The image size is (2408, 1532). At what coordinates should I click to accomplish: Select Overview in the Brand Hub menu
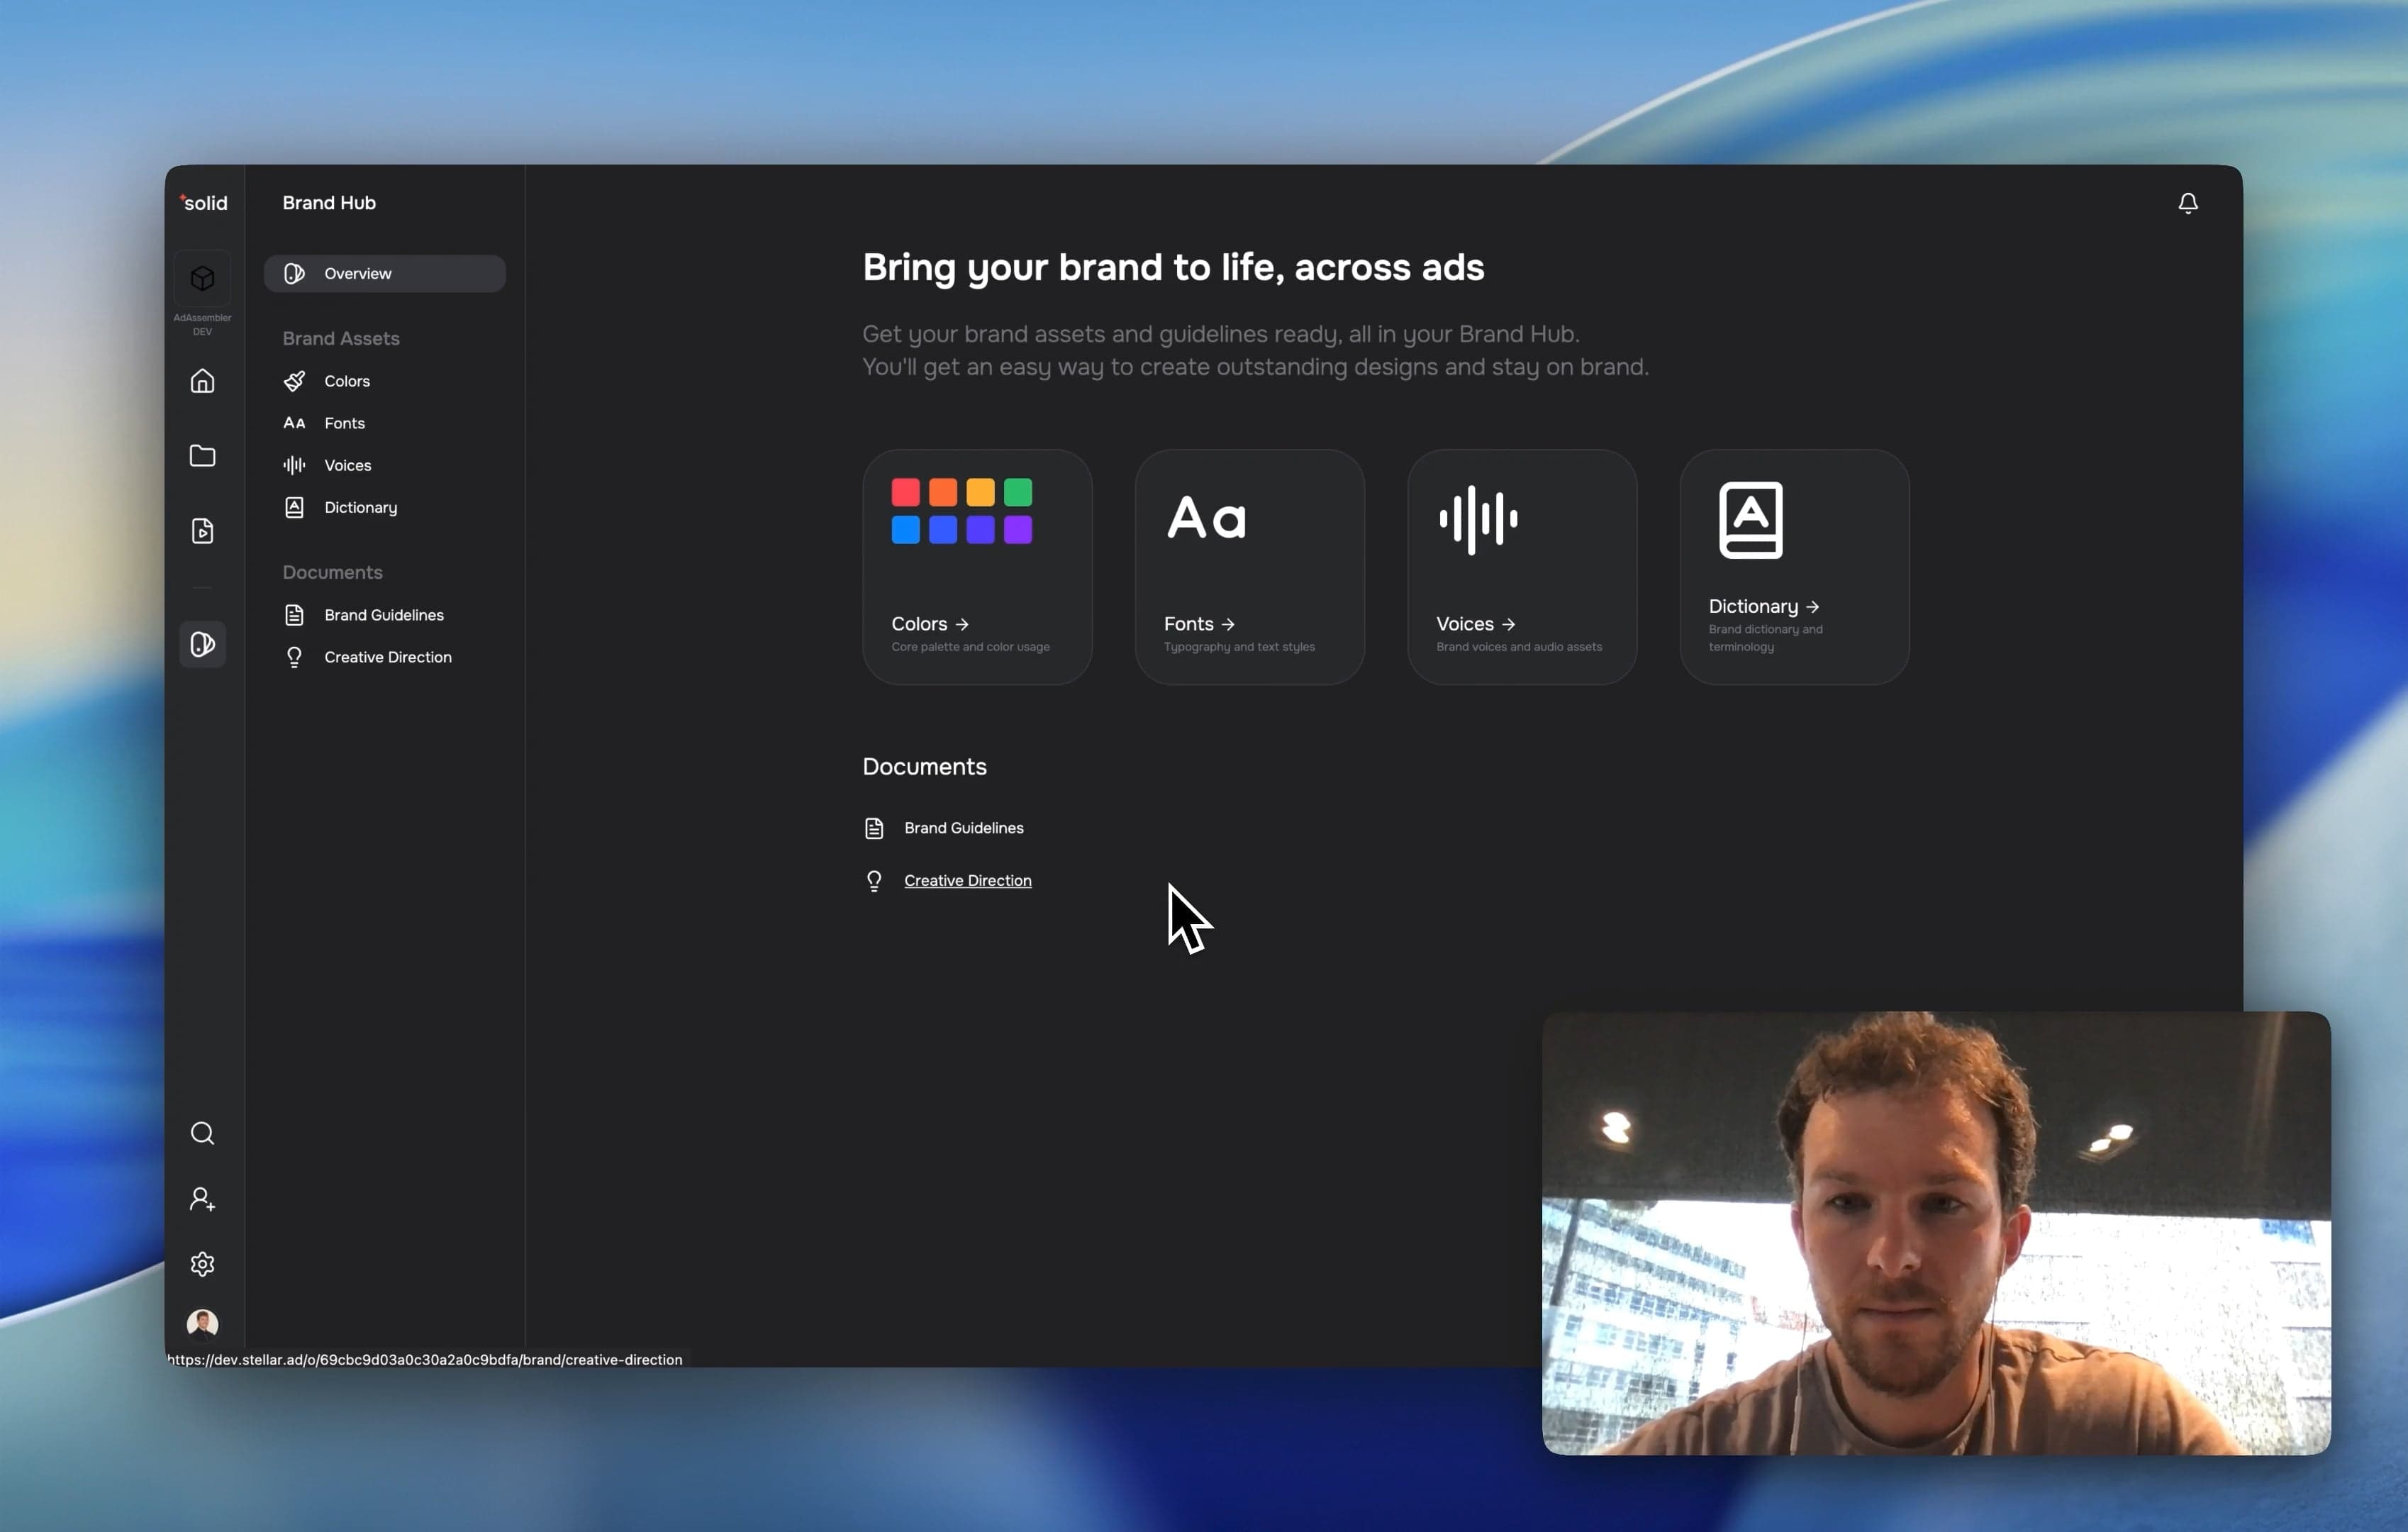(x=385, y=274)
